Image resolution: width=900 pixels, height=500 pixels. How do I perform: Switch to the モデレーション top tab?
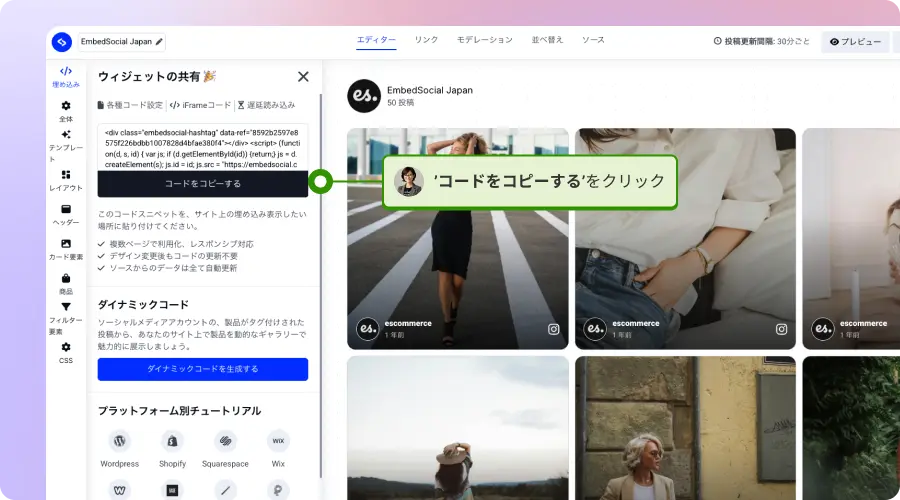[x=484, y=40]
